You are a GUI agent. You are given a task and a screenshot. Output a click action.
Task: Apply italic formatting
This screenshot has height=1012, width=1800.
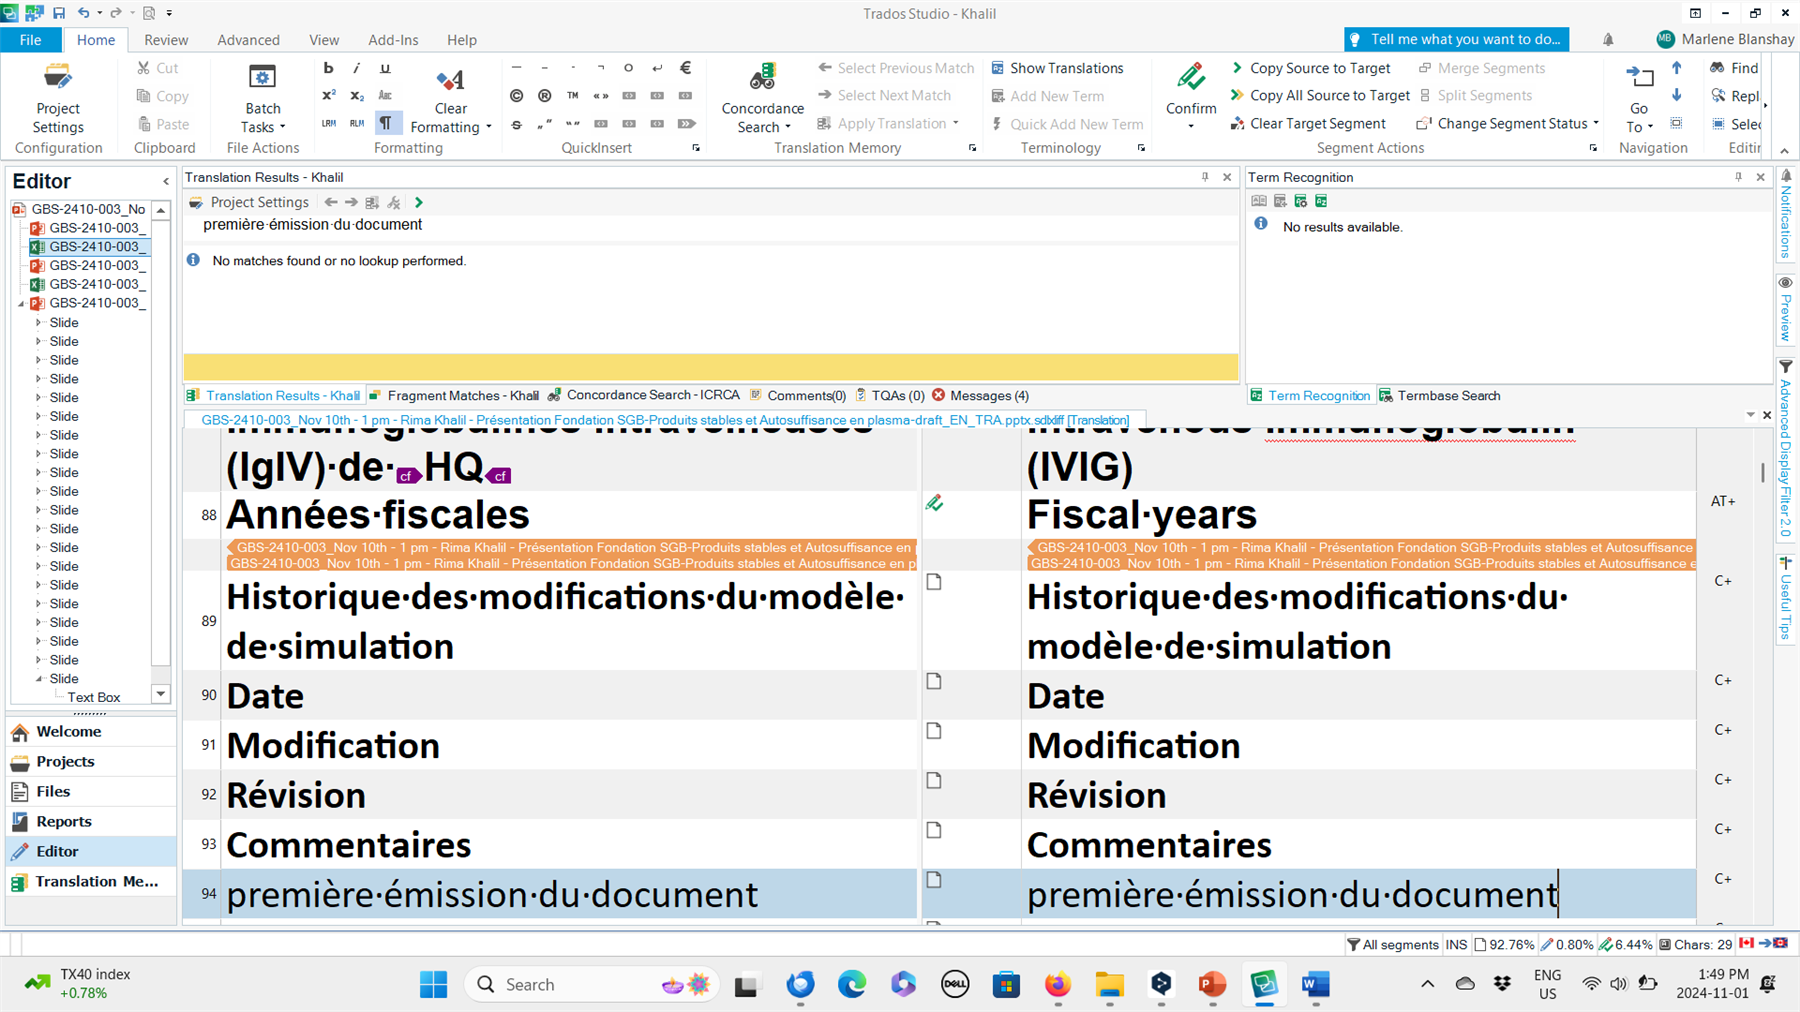[x=356, y=68]
